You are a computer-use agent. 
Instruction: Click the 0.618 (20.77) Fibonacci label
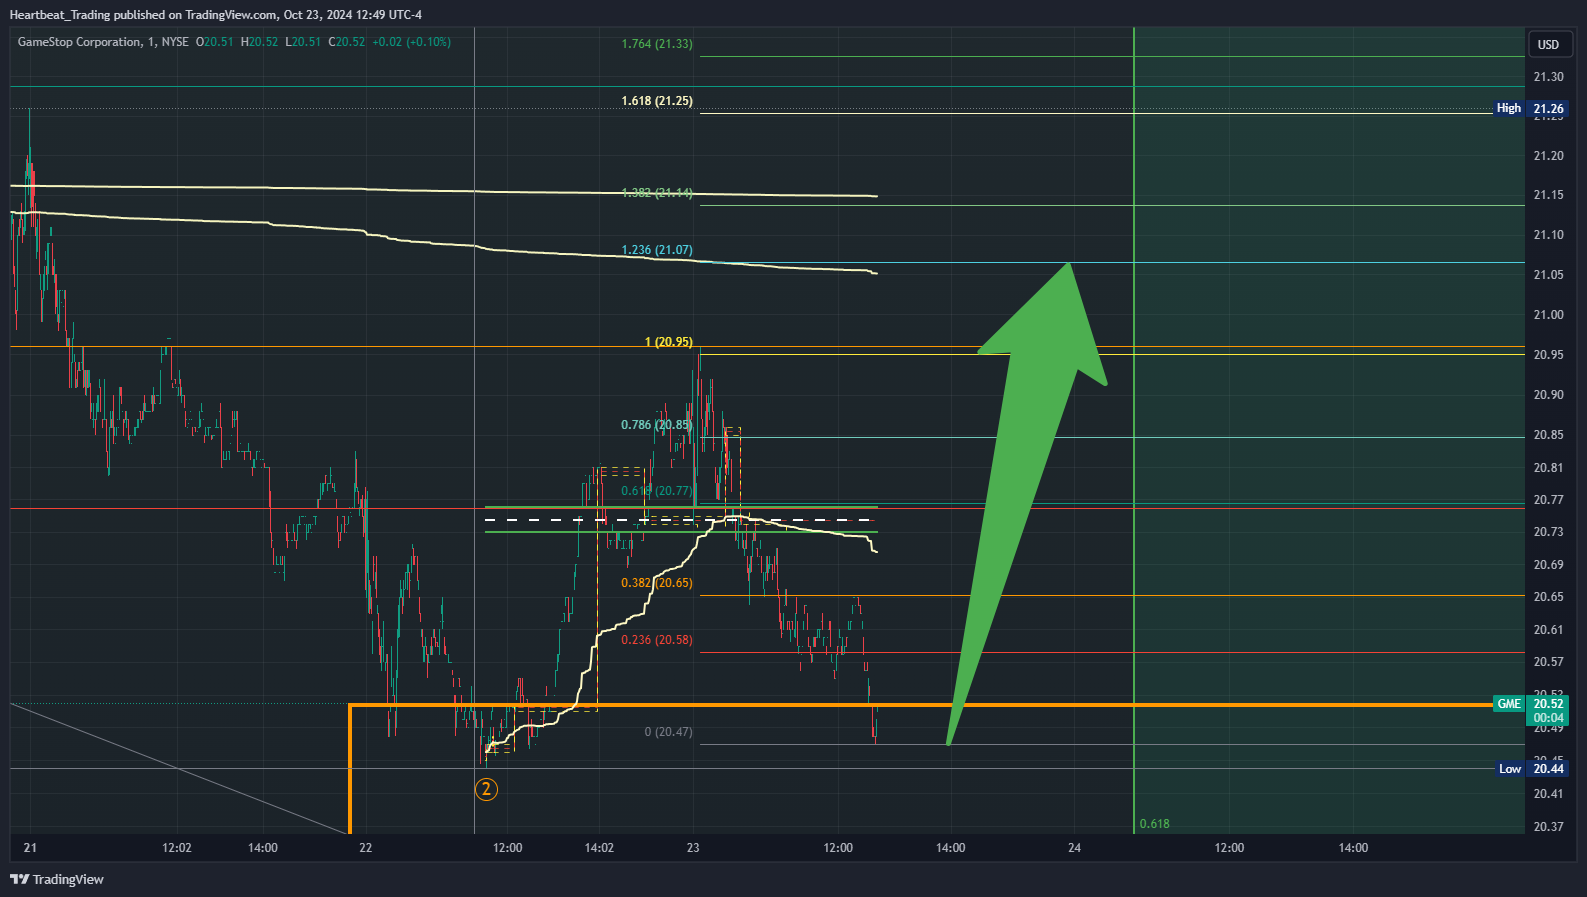pyautogui.click(x=656, y=491)
